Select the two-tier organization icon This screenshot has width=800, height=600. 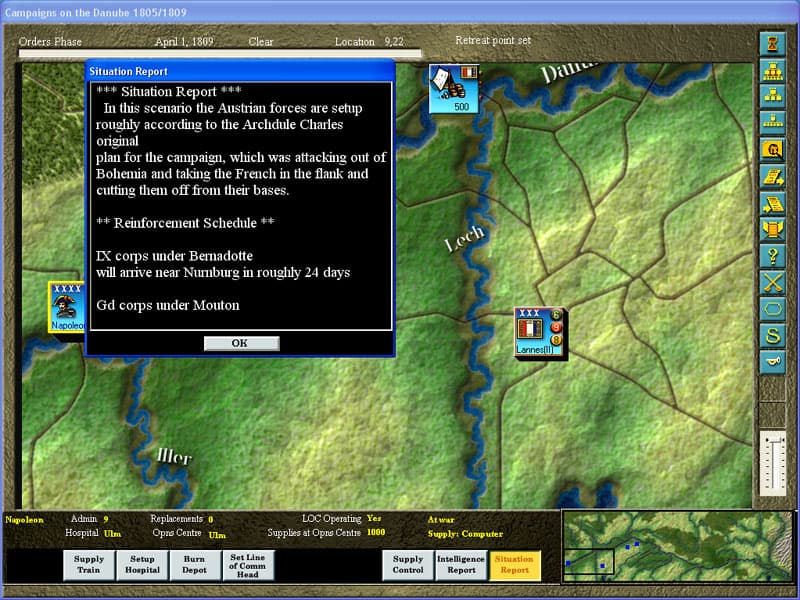pos(772,96)
